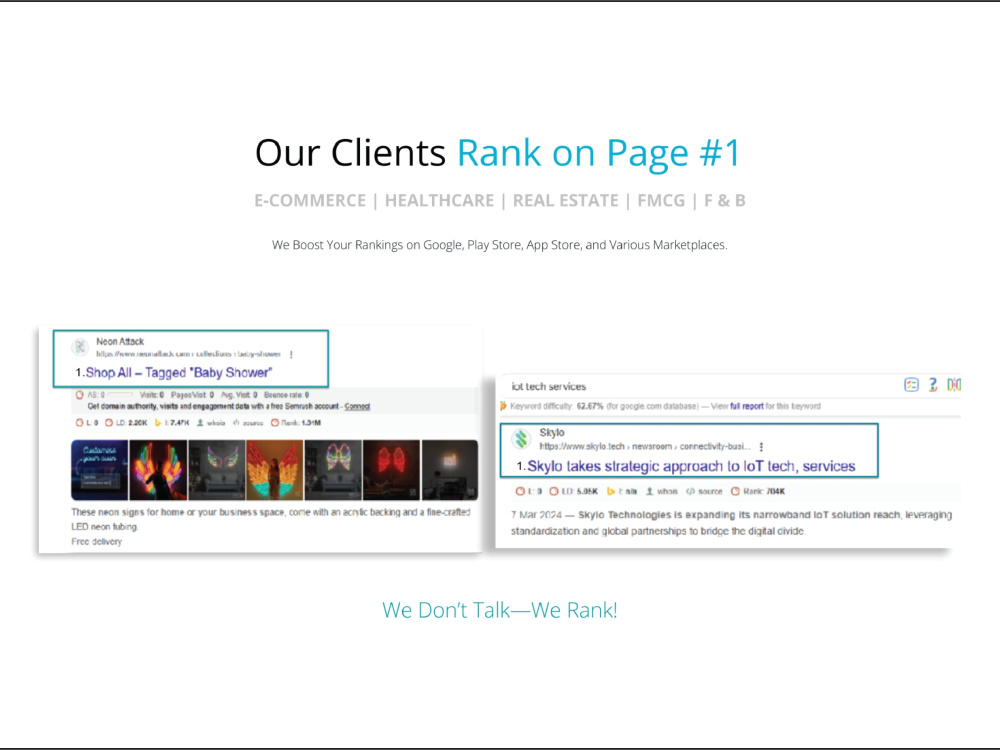The height and width of the screenshot is (750, 1000).
Task: Click the "HEALTHCARE" category text
Action: (x=439, y=201)
